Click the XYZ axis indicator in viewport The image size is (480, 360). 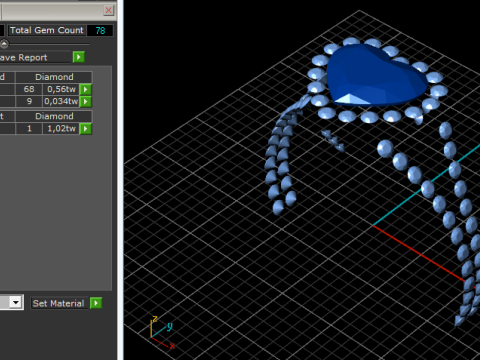point(162,333)
